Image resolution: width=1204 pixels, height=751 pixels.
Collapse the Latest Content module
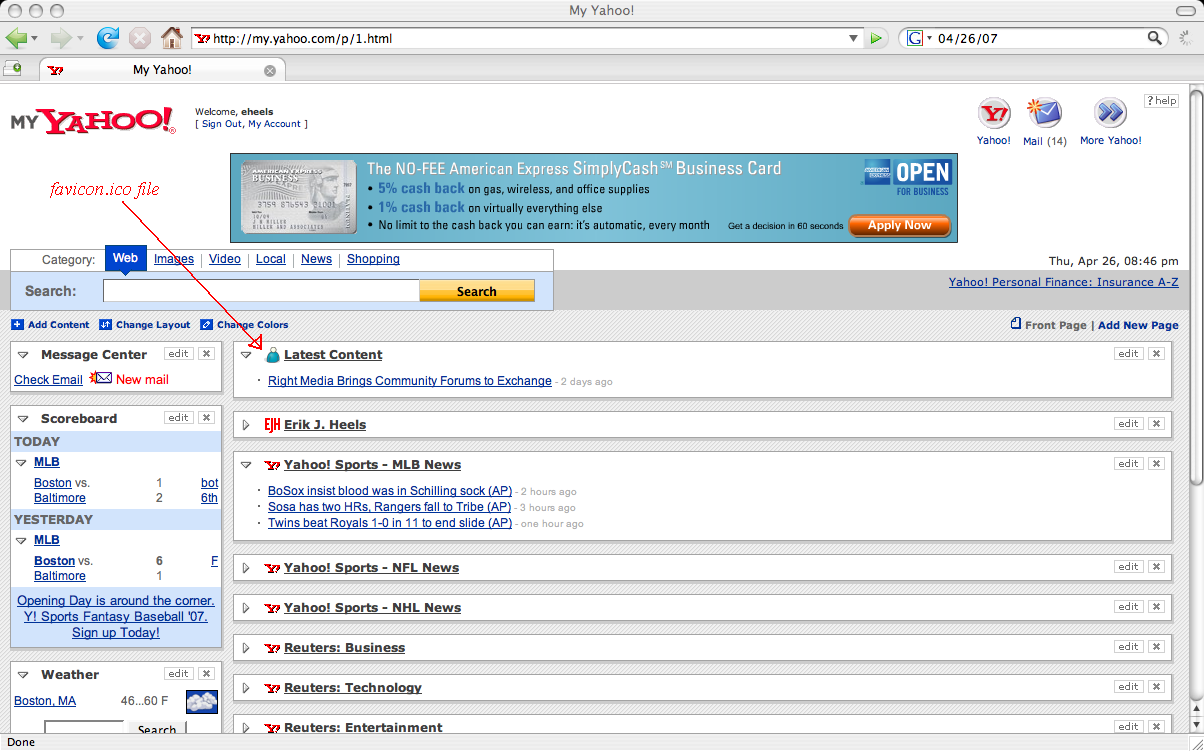click(246, 355)
